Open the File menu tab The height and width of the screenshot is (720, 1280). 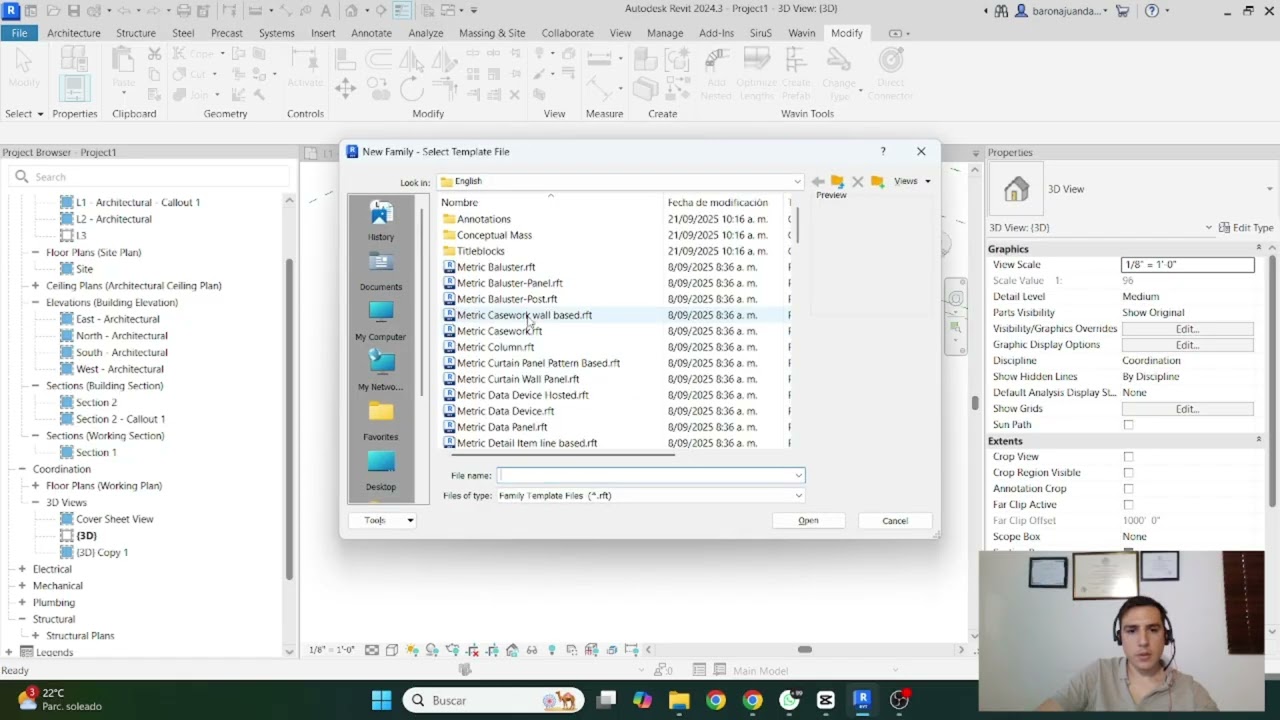19,33
